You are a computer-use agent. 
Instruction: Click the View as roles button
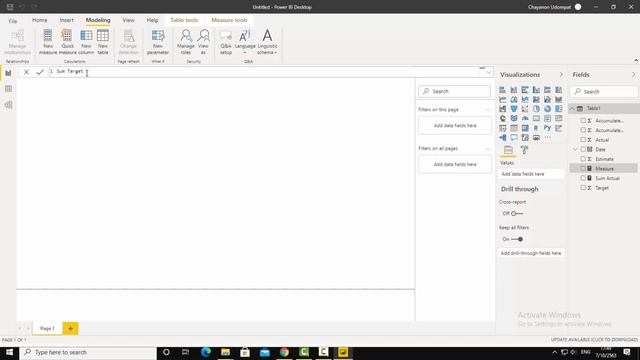[203, 42]
